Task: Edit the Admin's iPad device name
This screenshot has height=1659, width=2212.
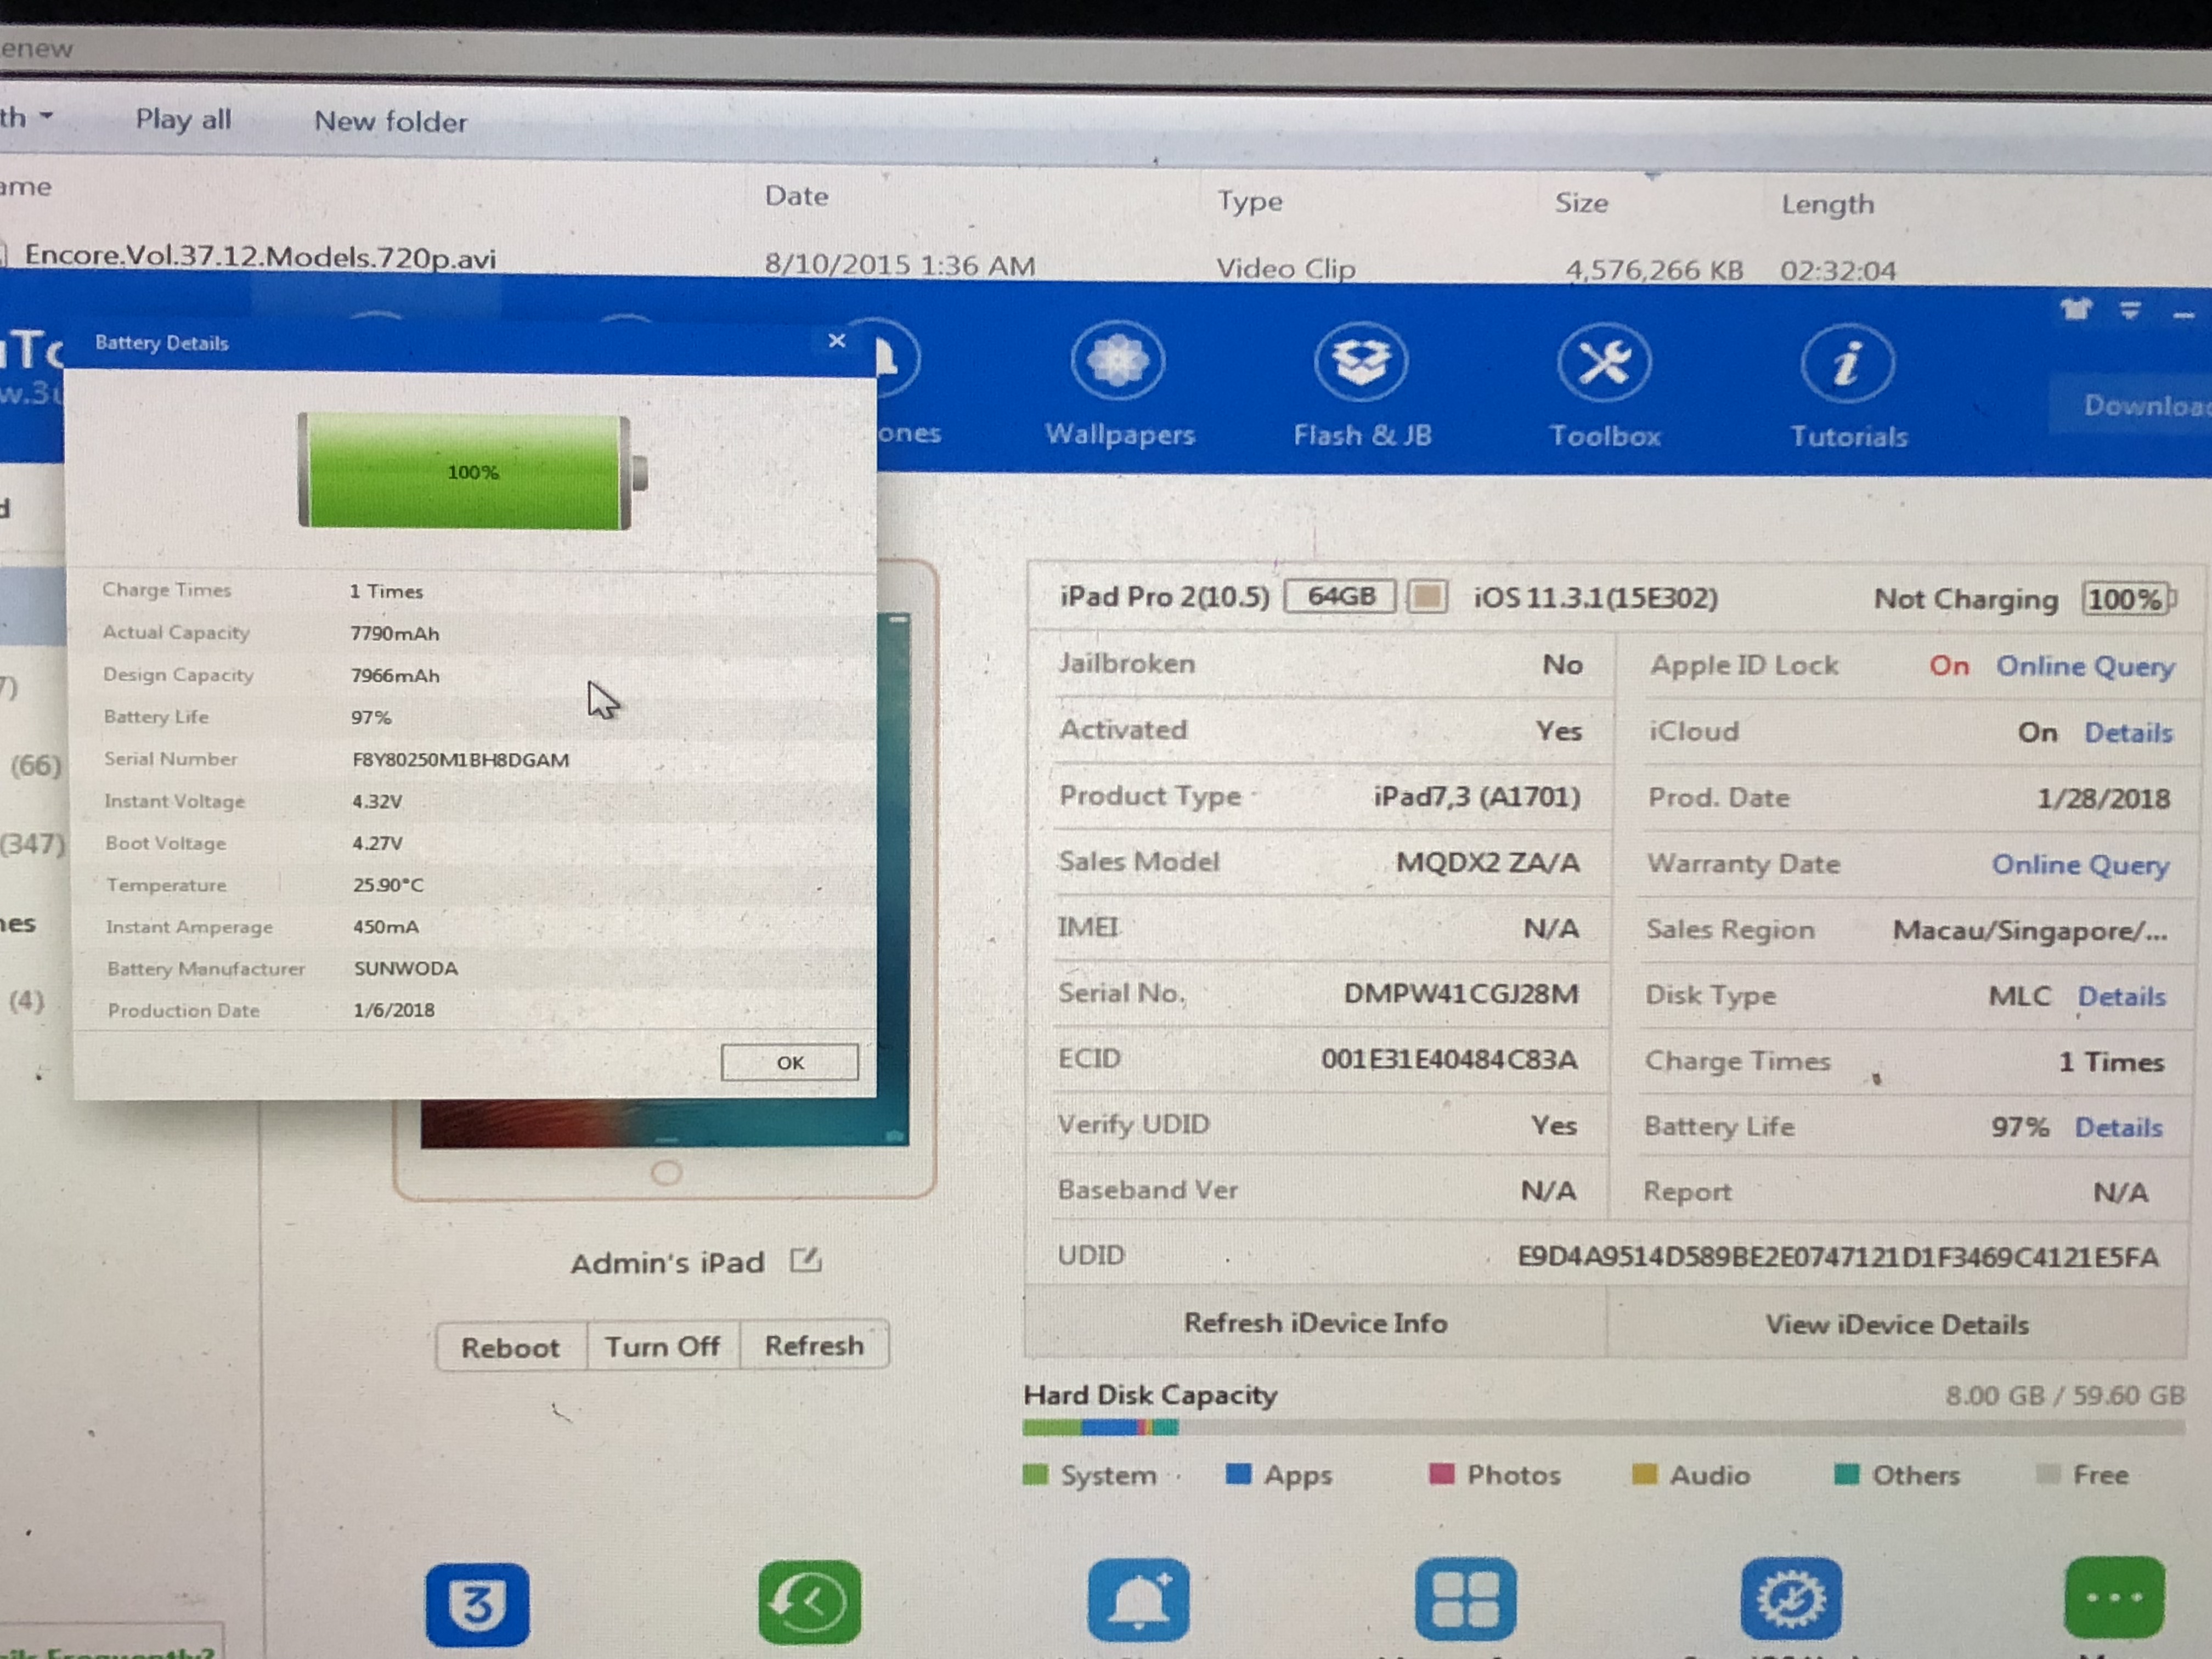Action: click(806, 1260)
